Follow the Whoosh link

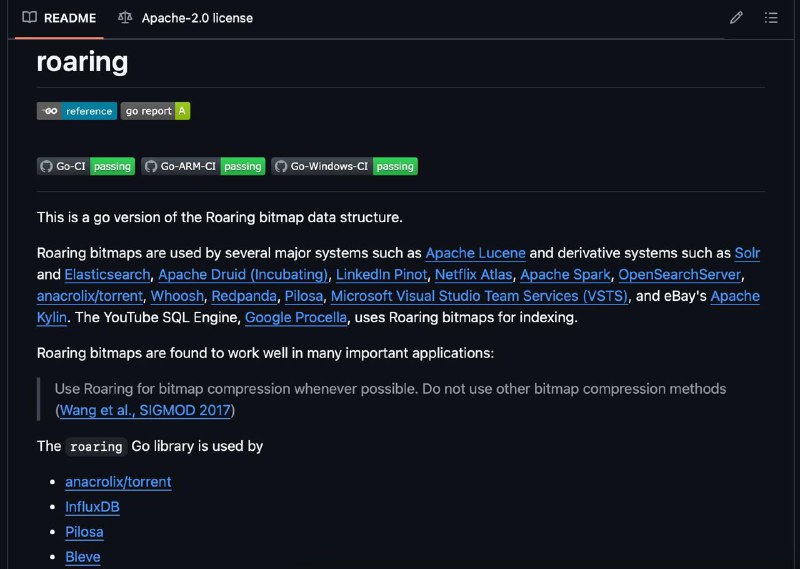pos(177,296)
